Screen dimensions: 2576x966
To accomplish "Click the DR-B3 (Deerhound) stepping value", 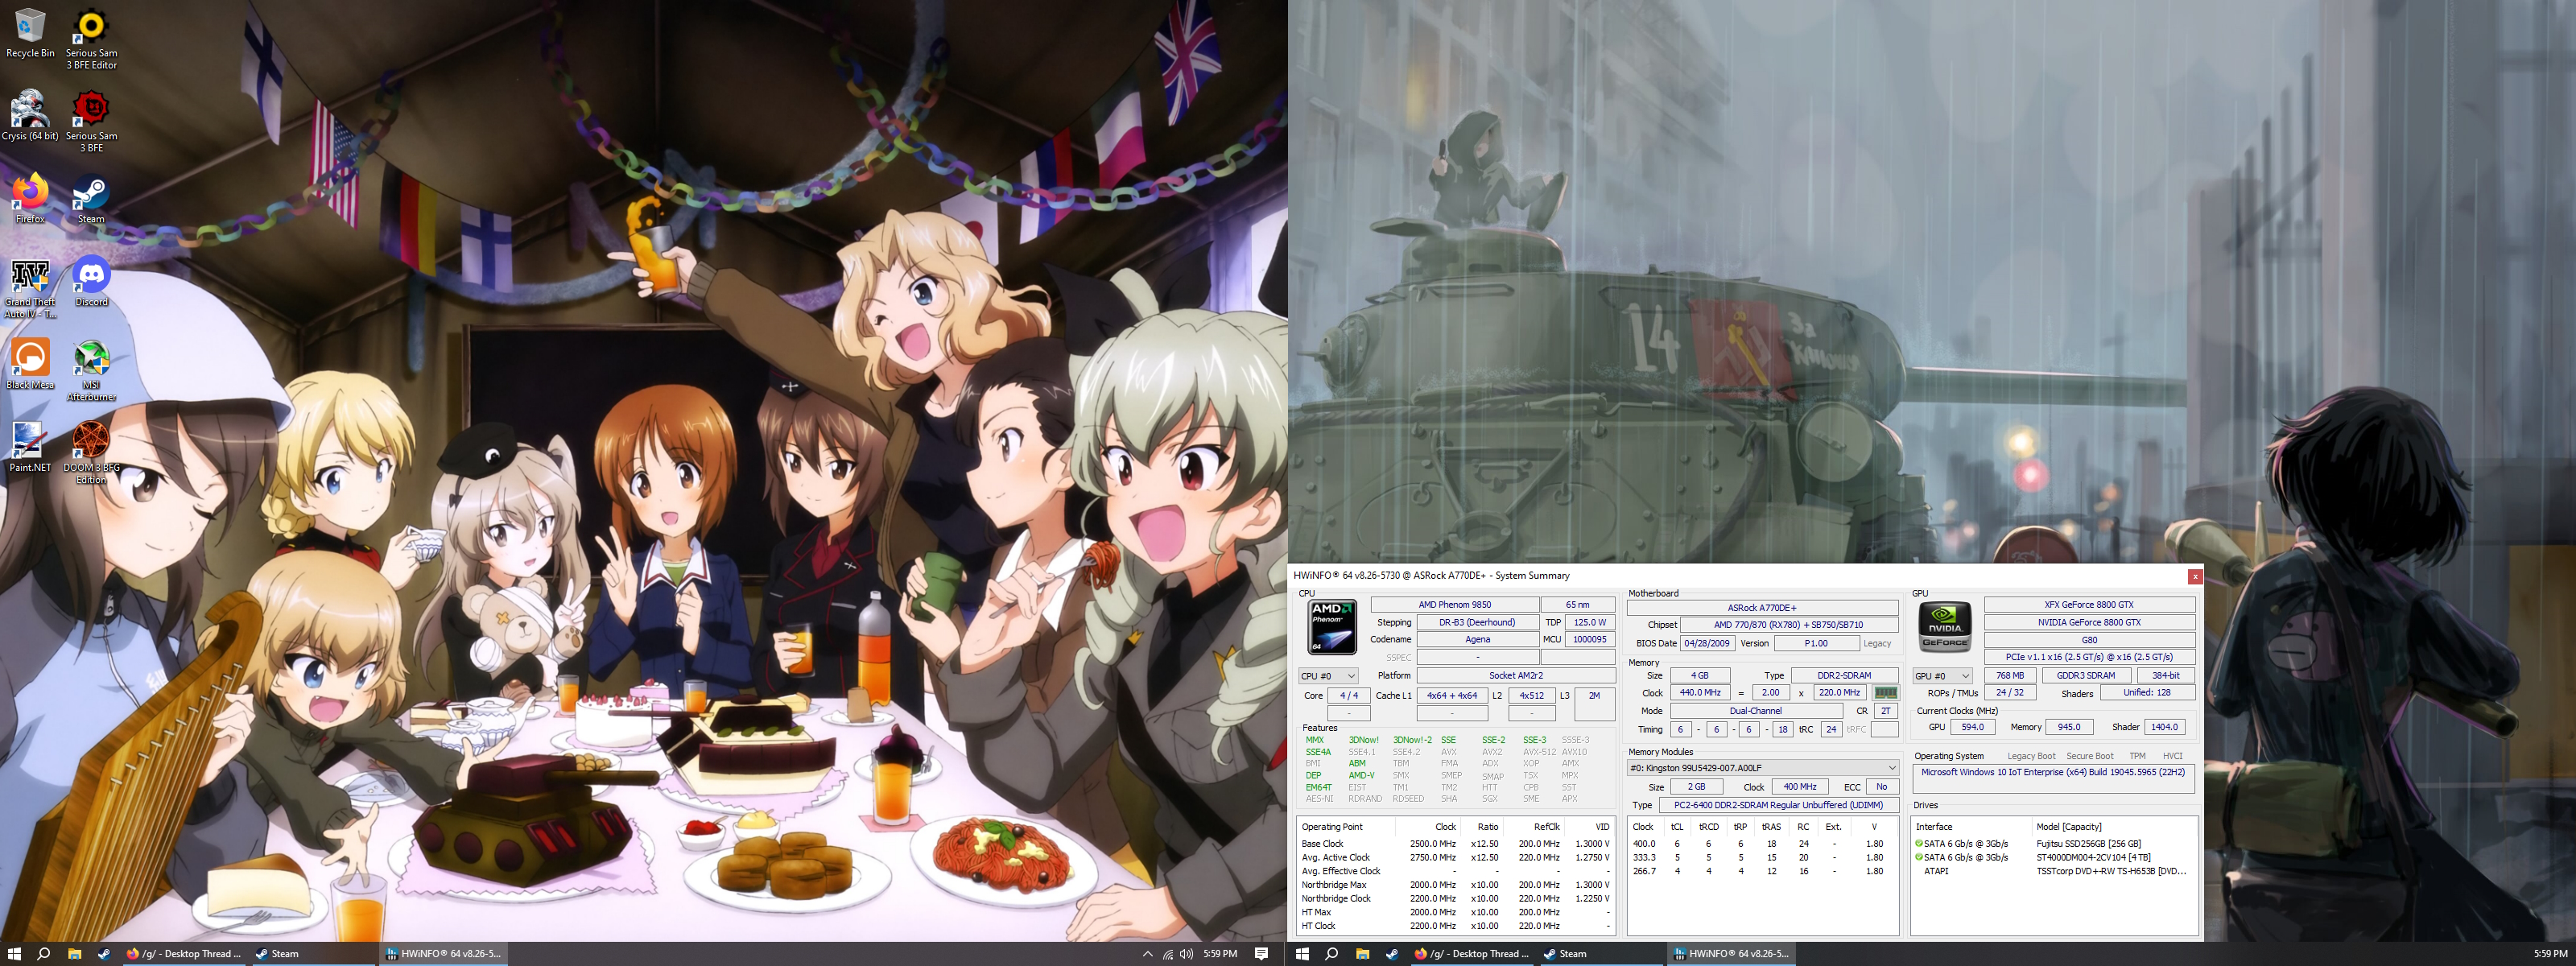I will coord(1477,623).
